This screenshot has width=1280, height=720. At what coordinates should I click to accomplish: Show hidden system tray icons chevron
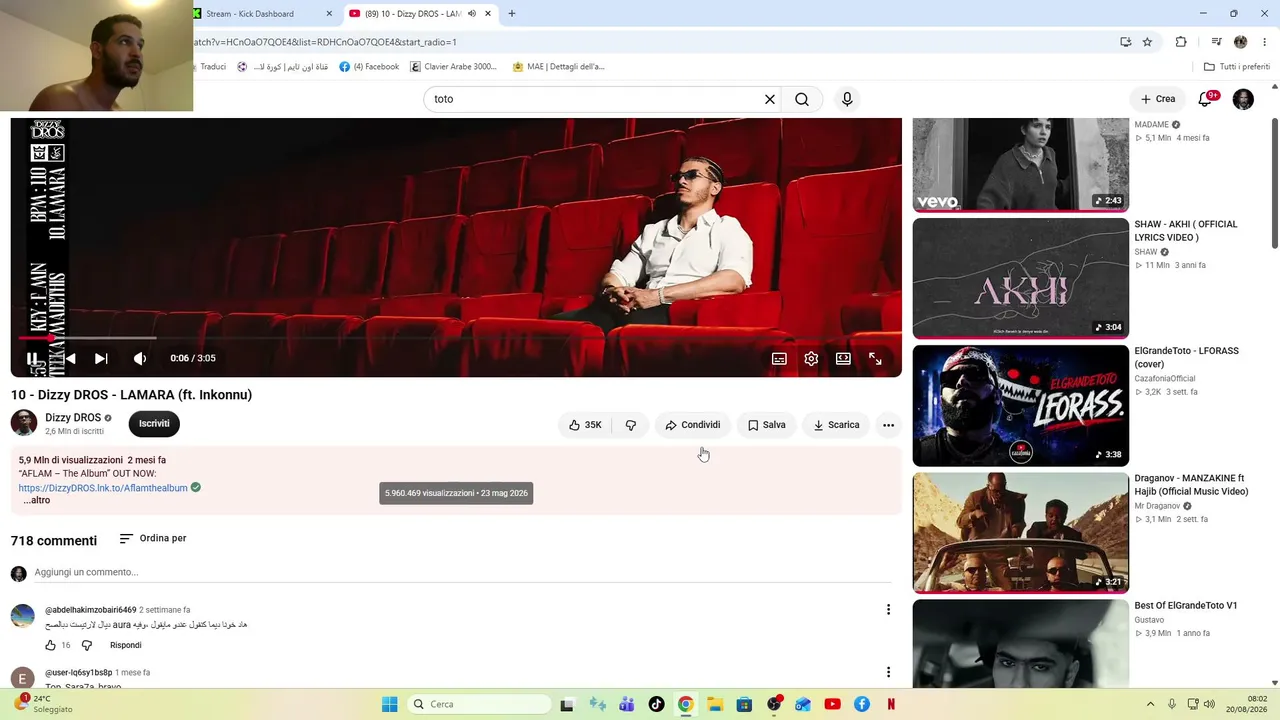click(1150, 704)
